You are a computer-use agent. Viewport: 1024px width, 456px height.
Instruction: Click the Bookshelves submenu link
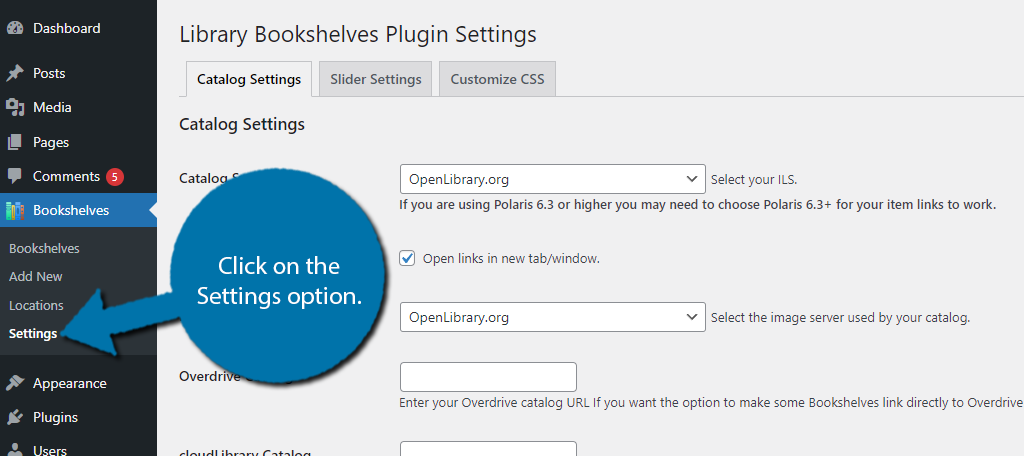point(44,248)
